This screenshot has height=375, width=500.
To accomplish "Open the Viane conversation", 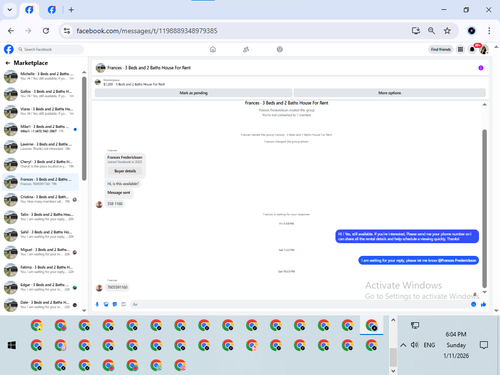I will pyautogui.click(x=40, y=111).
